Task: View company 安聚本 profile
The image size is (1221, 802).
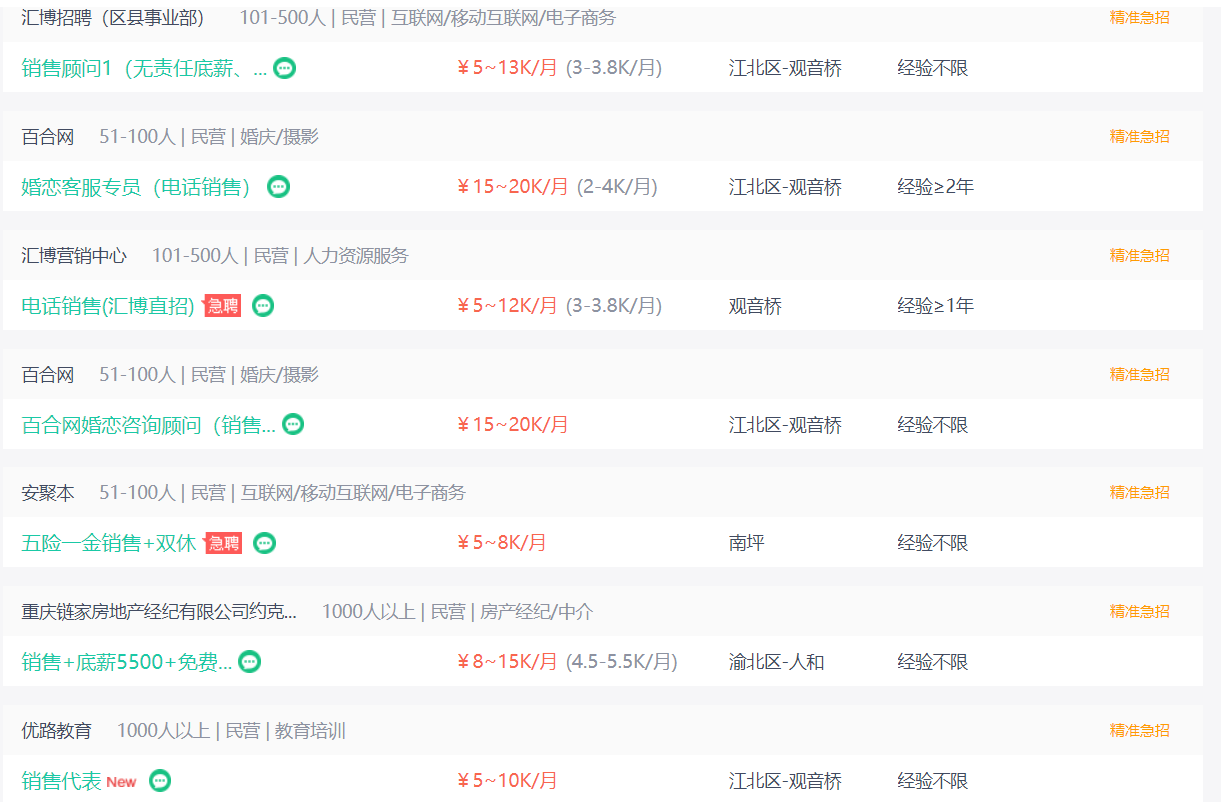Action: (48, 493)
